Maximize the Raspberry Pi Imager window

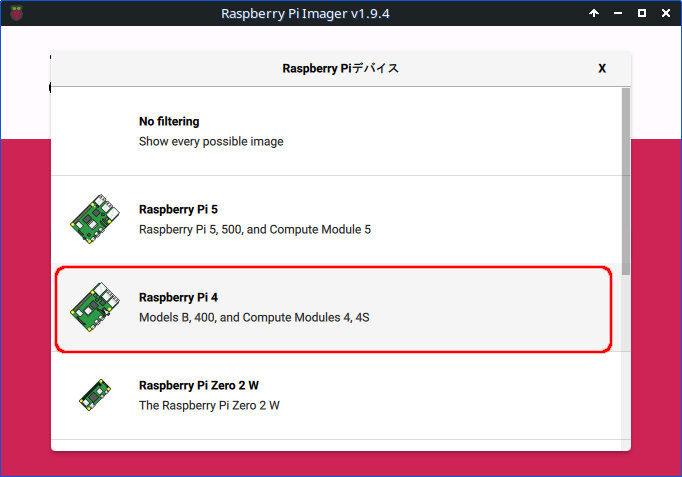click(642, 13)
